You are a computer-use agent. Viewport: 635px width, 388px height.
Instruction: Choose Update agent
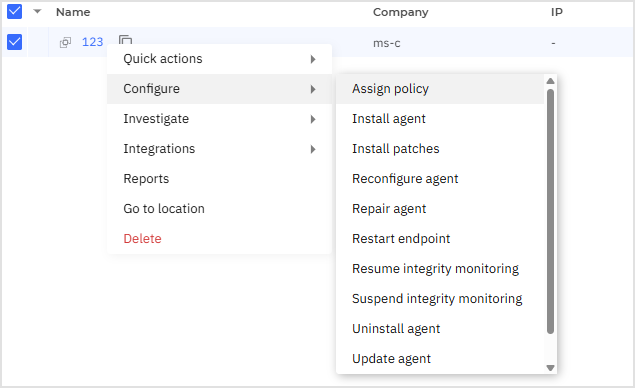[x=440, y=359]
